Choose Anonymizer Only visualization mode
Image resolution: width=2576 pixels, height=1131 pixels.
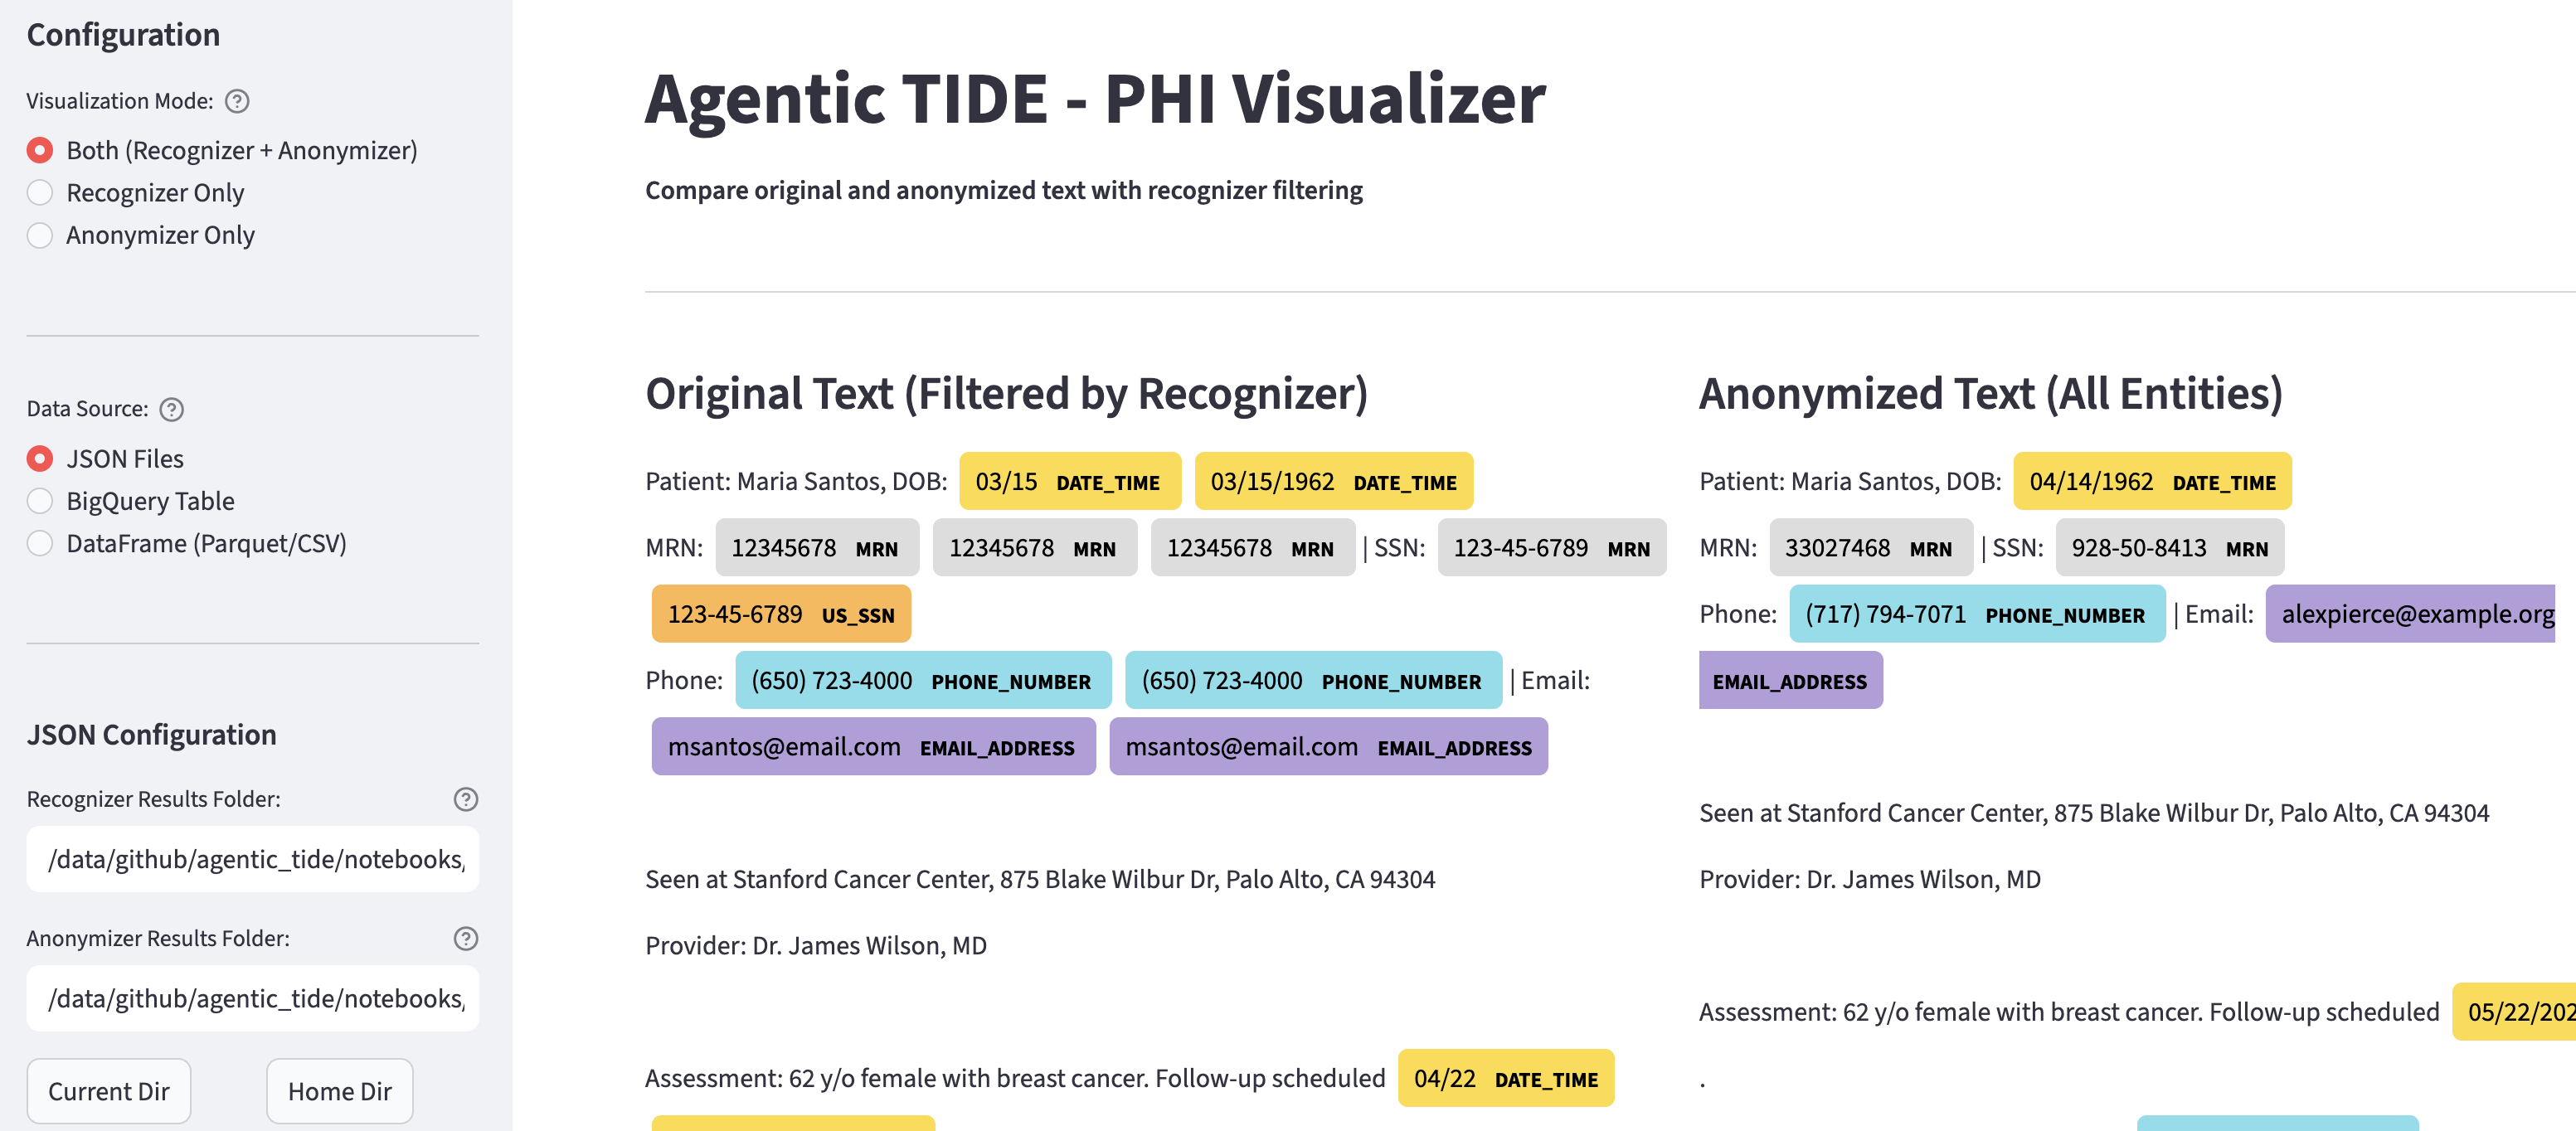pos(40,235)
